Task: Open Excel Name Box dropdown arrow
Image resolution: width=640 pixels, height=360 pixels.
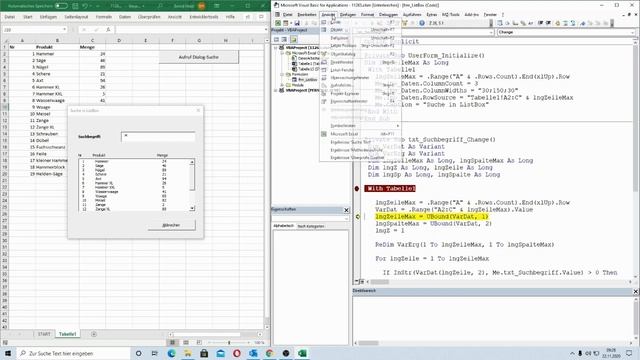Action: tap(64, 30)
